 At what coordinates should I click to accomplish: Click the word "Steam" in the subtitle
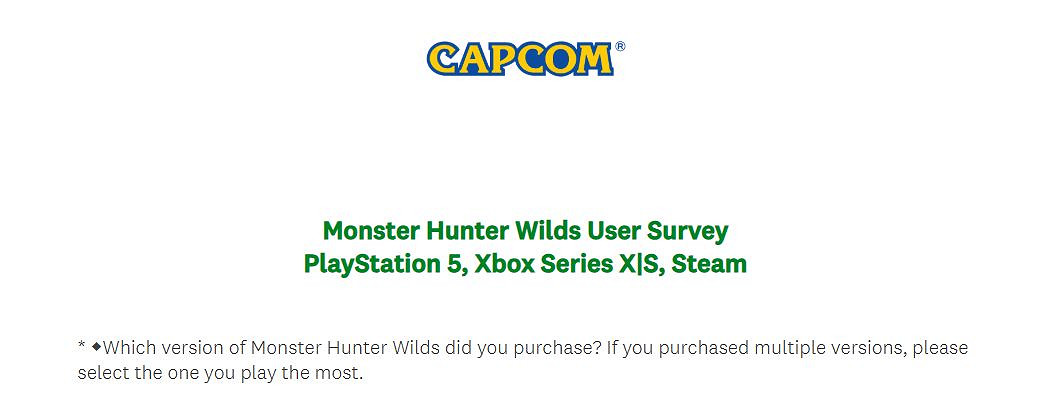710,265
